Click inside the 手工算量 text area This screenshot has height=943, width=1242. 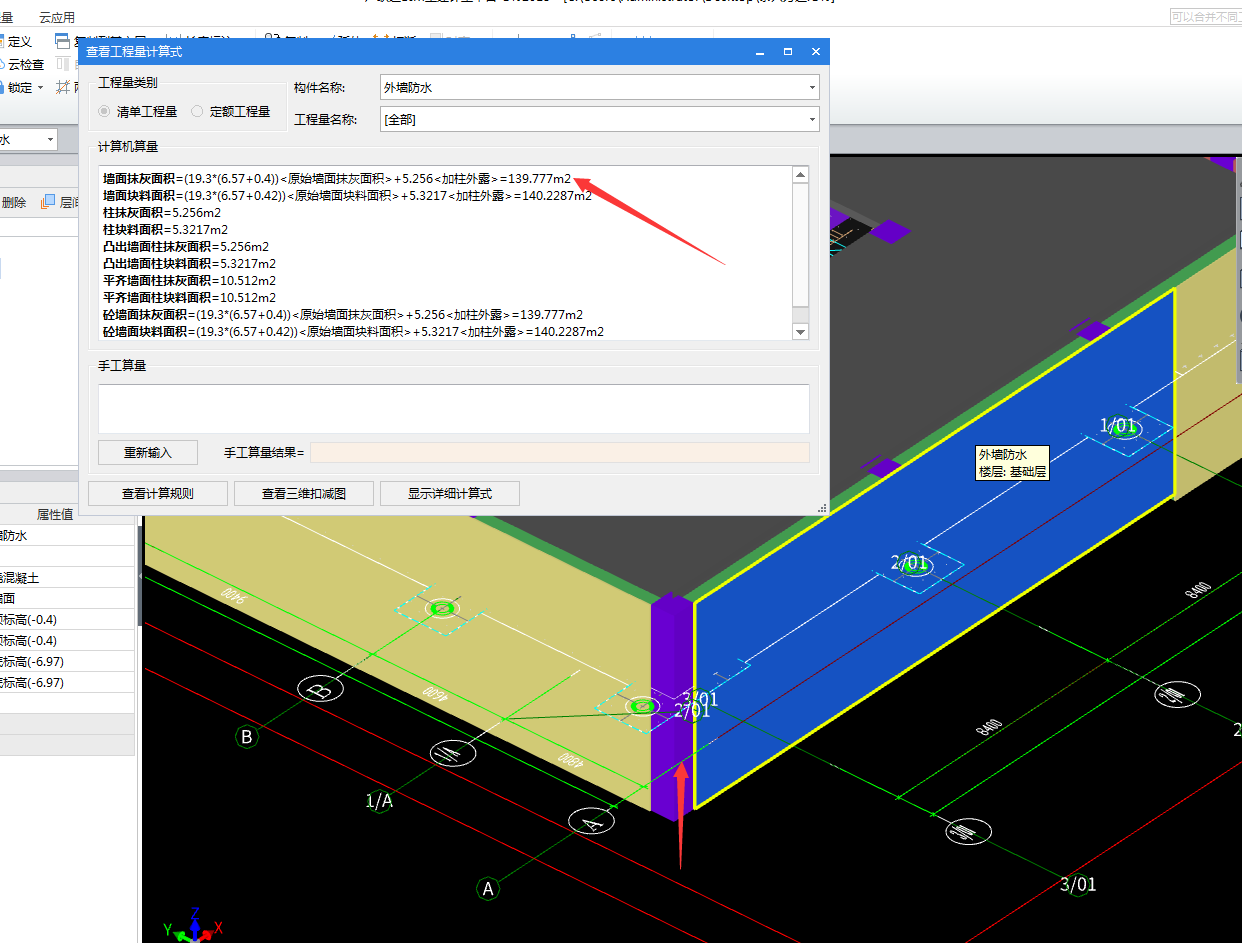coord(453,408)
